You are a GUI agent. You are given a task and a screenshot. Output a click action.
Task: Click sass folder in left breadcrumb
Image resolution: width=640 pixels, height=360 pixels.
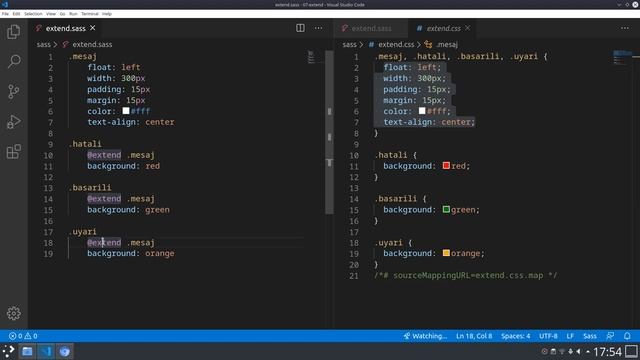pos(43,44)
